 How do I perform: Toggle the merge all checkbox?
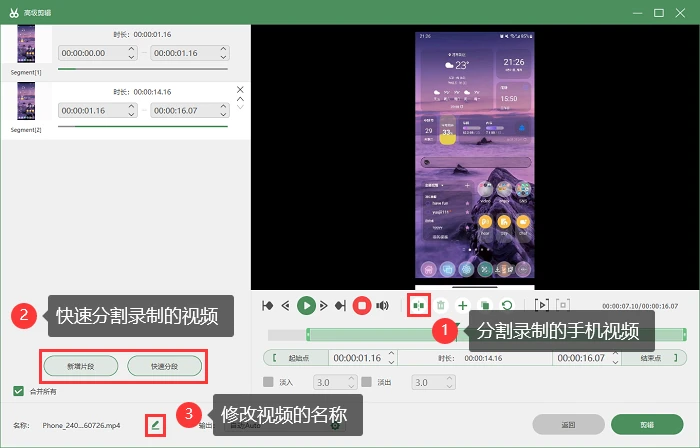click(18, 391)
